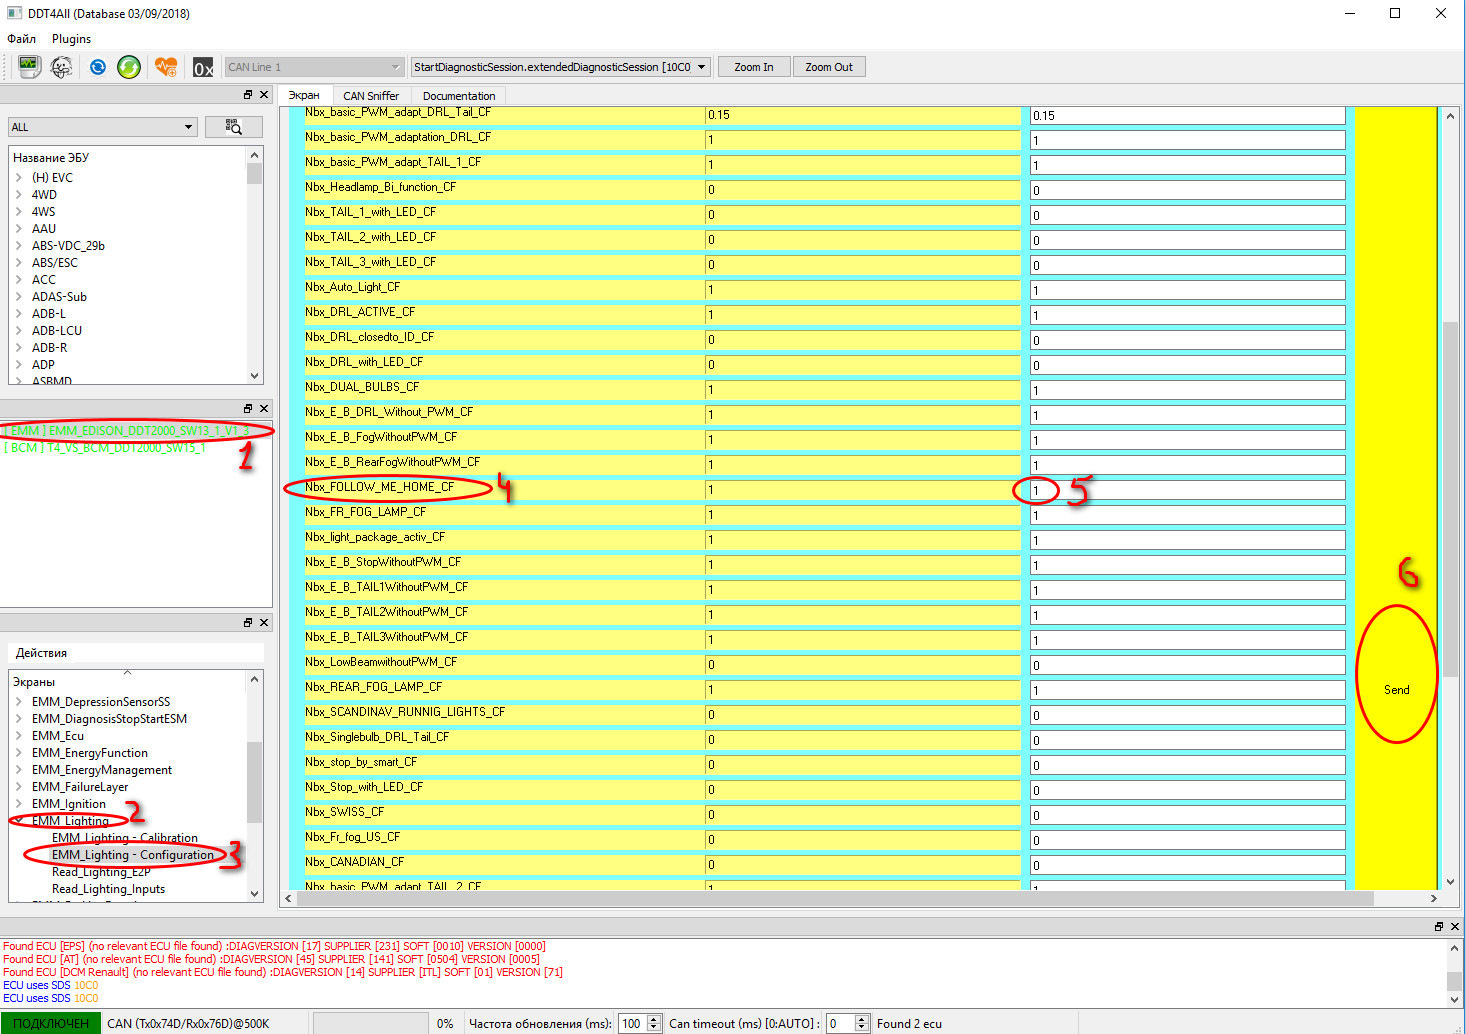Click the Nbx_FOLLOW_ME_HOME_CF input field
Screen dimensions: 1466x1034
(x=1188, y=490)
